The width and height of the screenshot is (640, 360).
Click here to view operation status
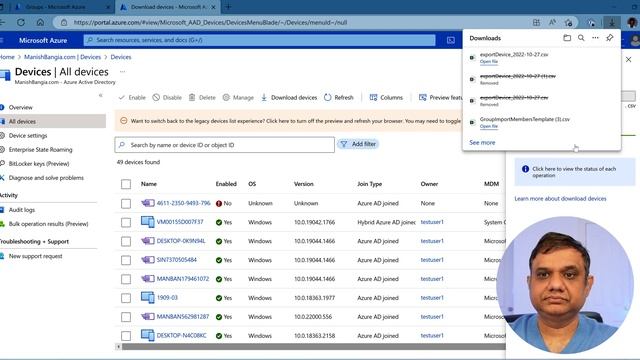click(x=574, y=172)
